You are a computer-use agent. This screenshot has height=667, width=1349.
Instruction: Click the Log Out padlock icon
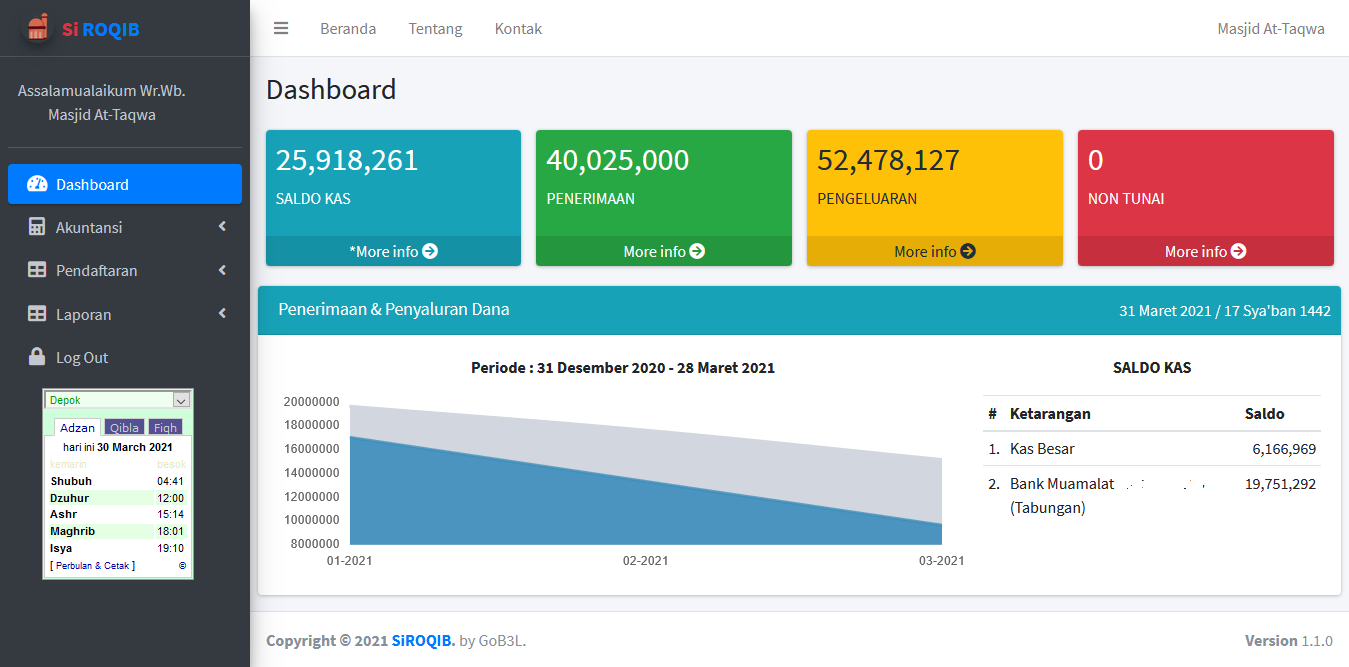pyautogui.click(x=37, y=357)
